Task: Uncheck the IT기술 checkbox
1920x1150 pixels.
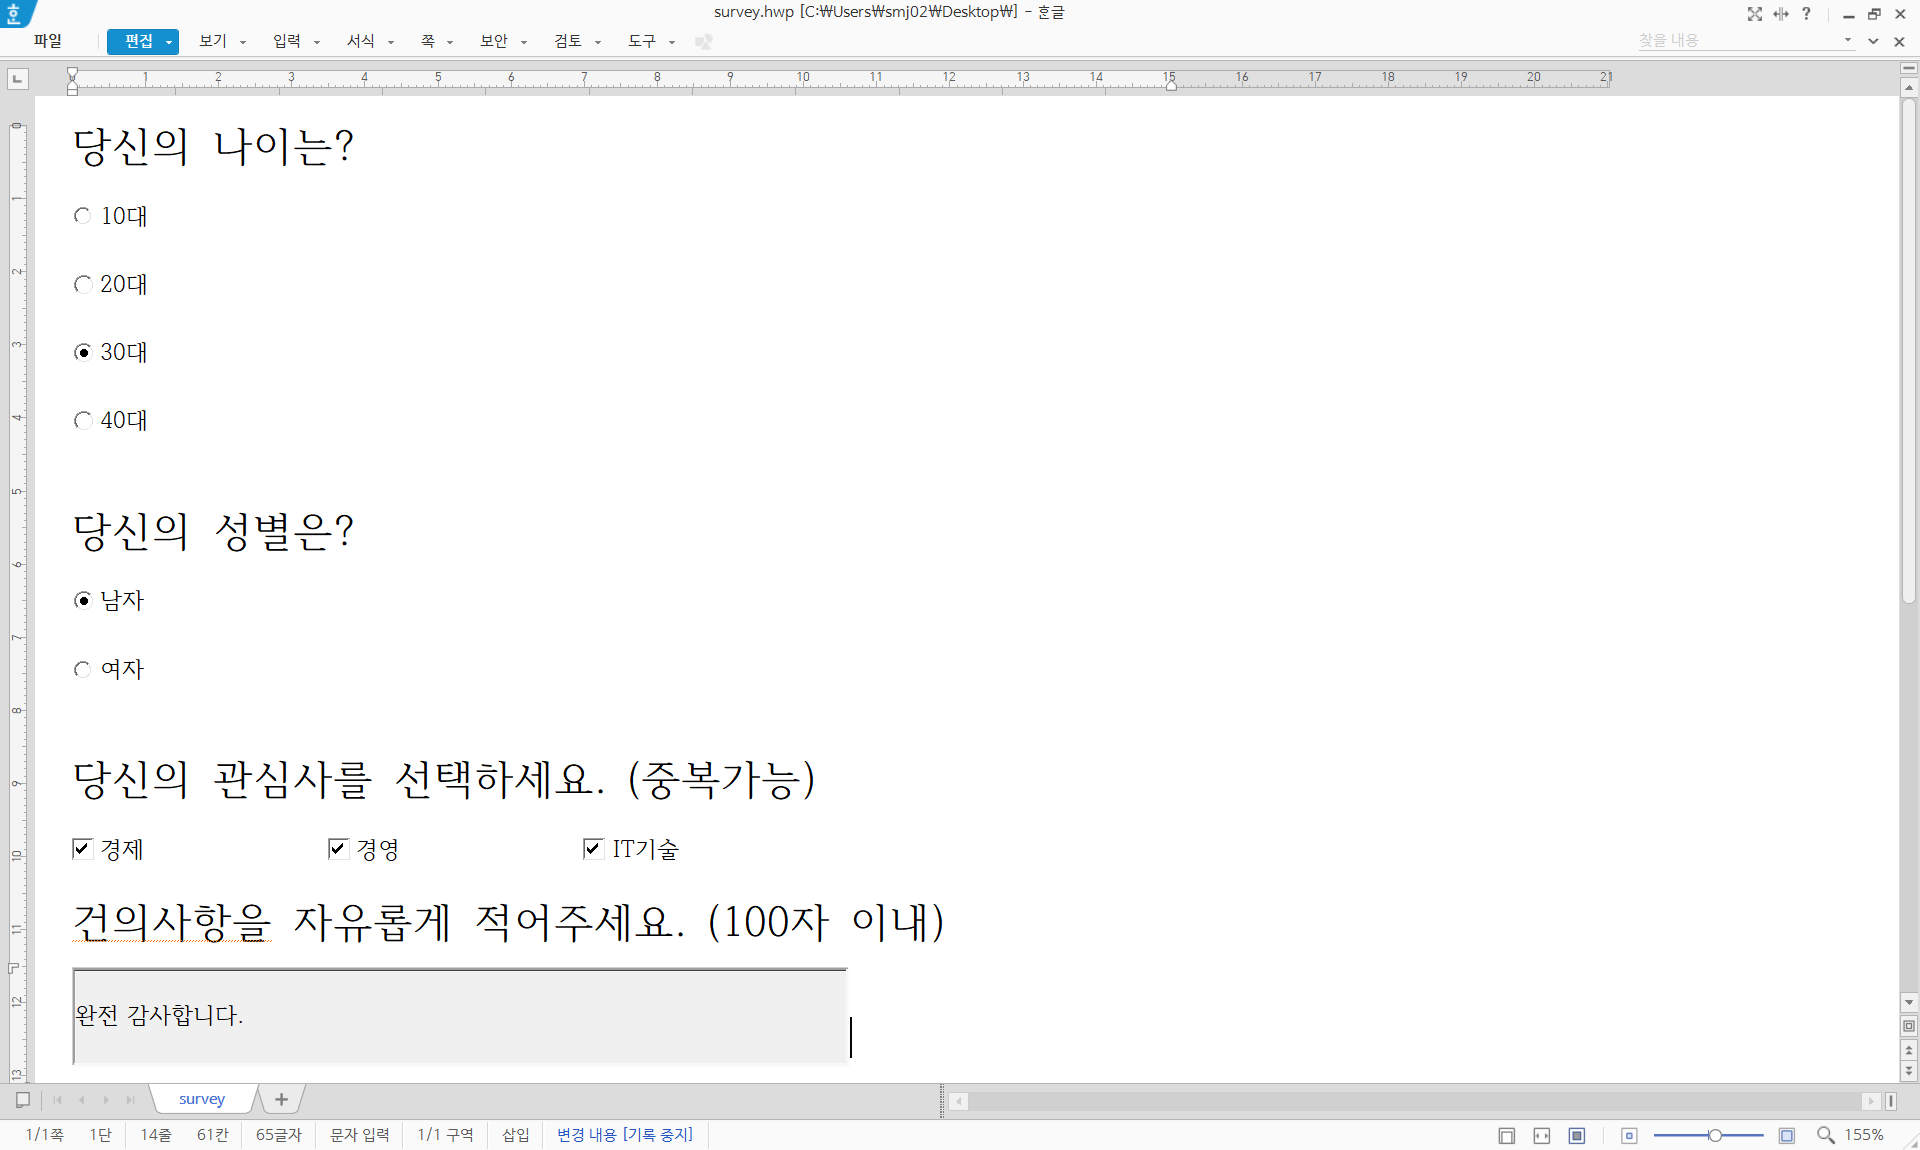Action: click(x=593, y=849)
